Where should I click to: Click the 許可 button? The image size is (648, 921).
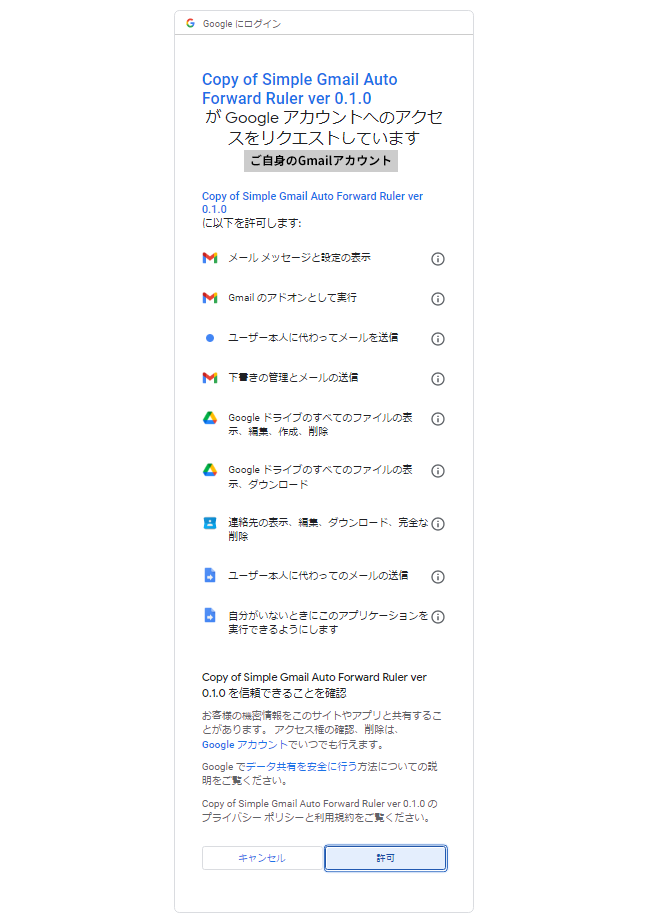click(x=385, y=858)
